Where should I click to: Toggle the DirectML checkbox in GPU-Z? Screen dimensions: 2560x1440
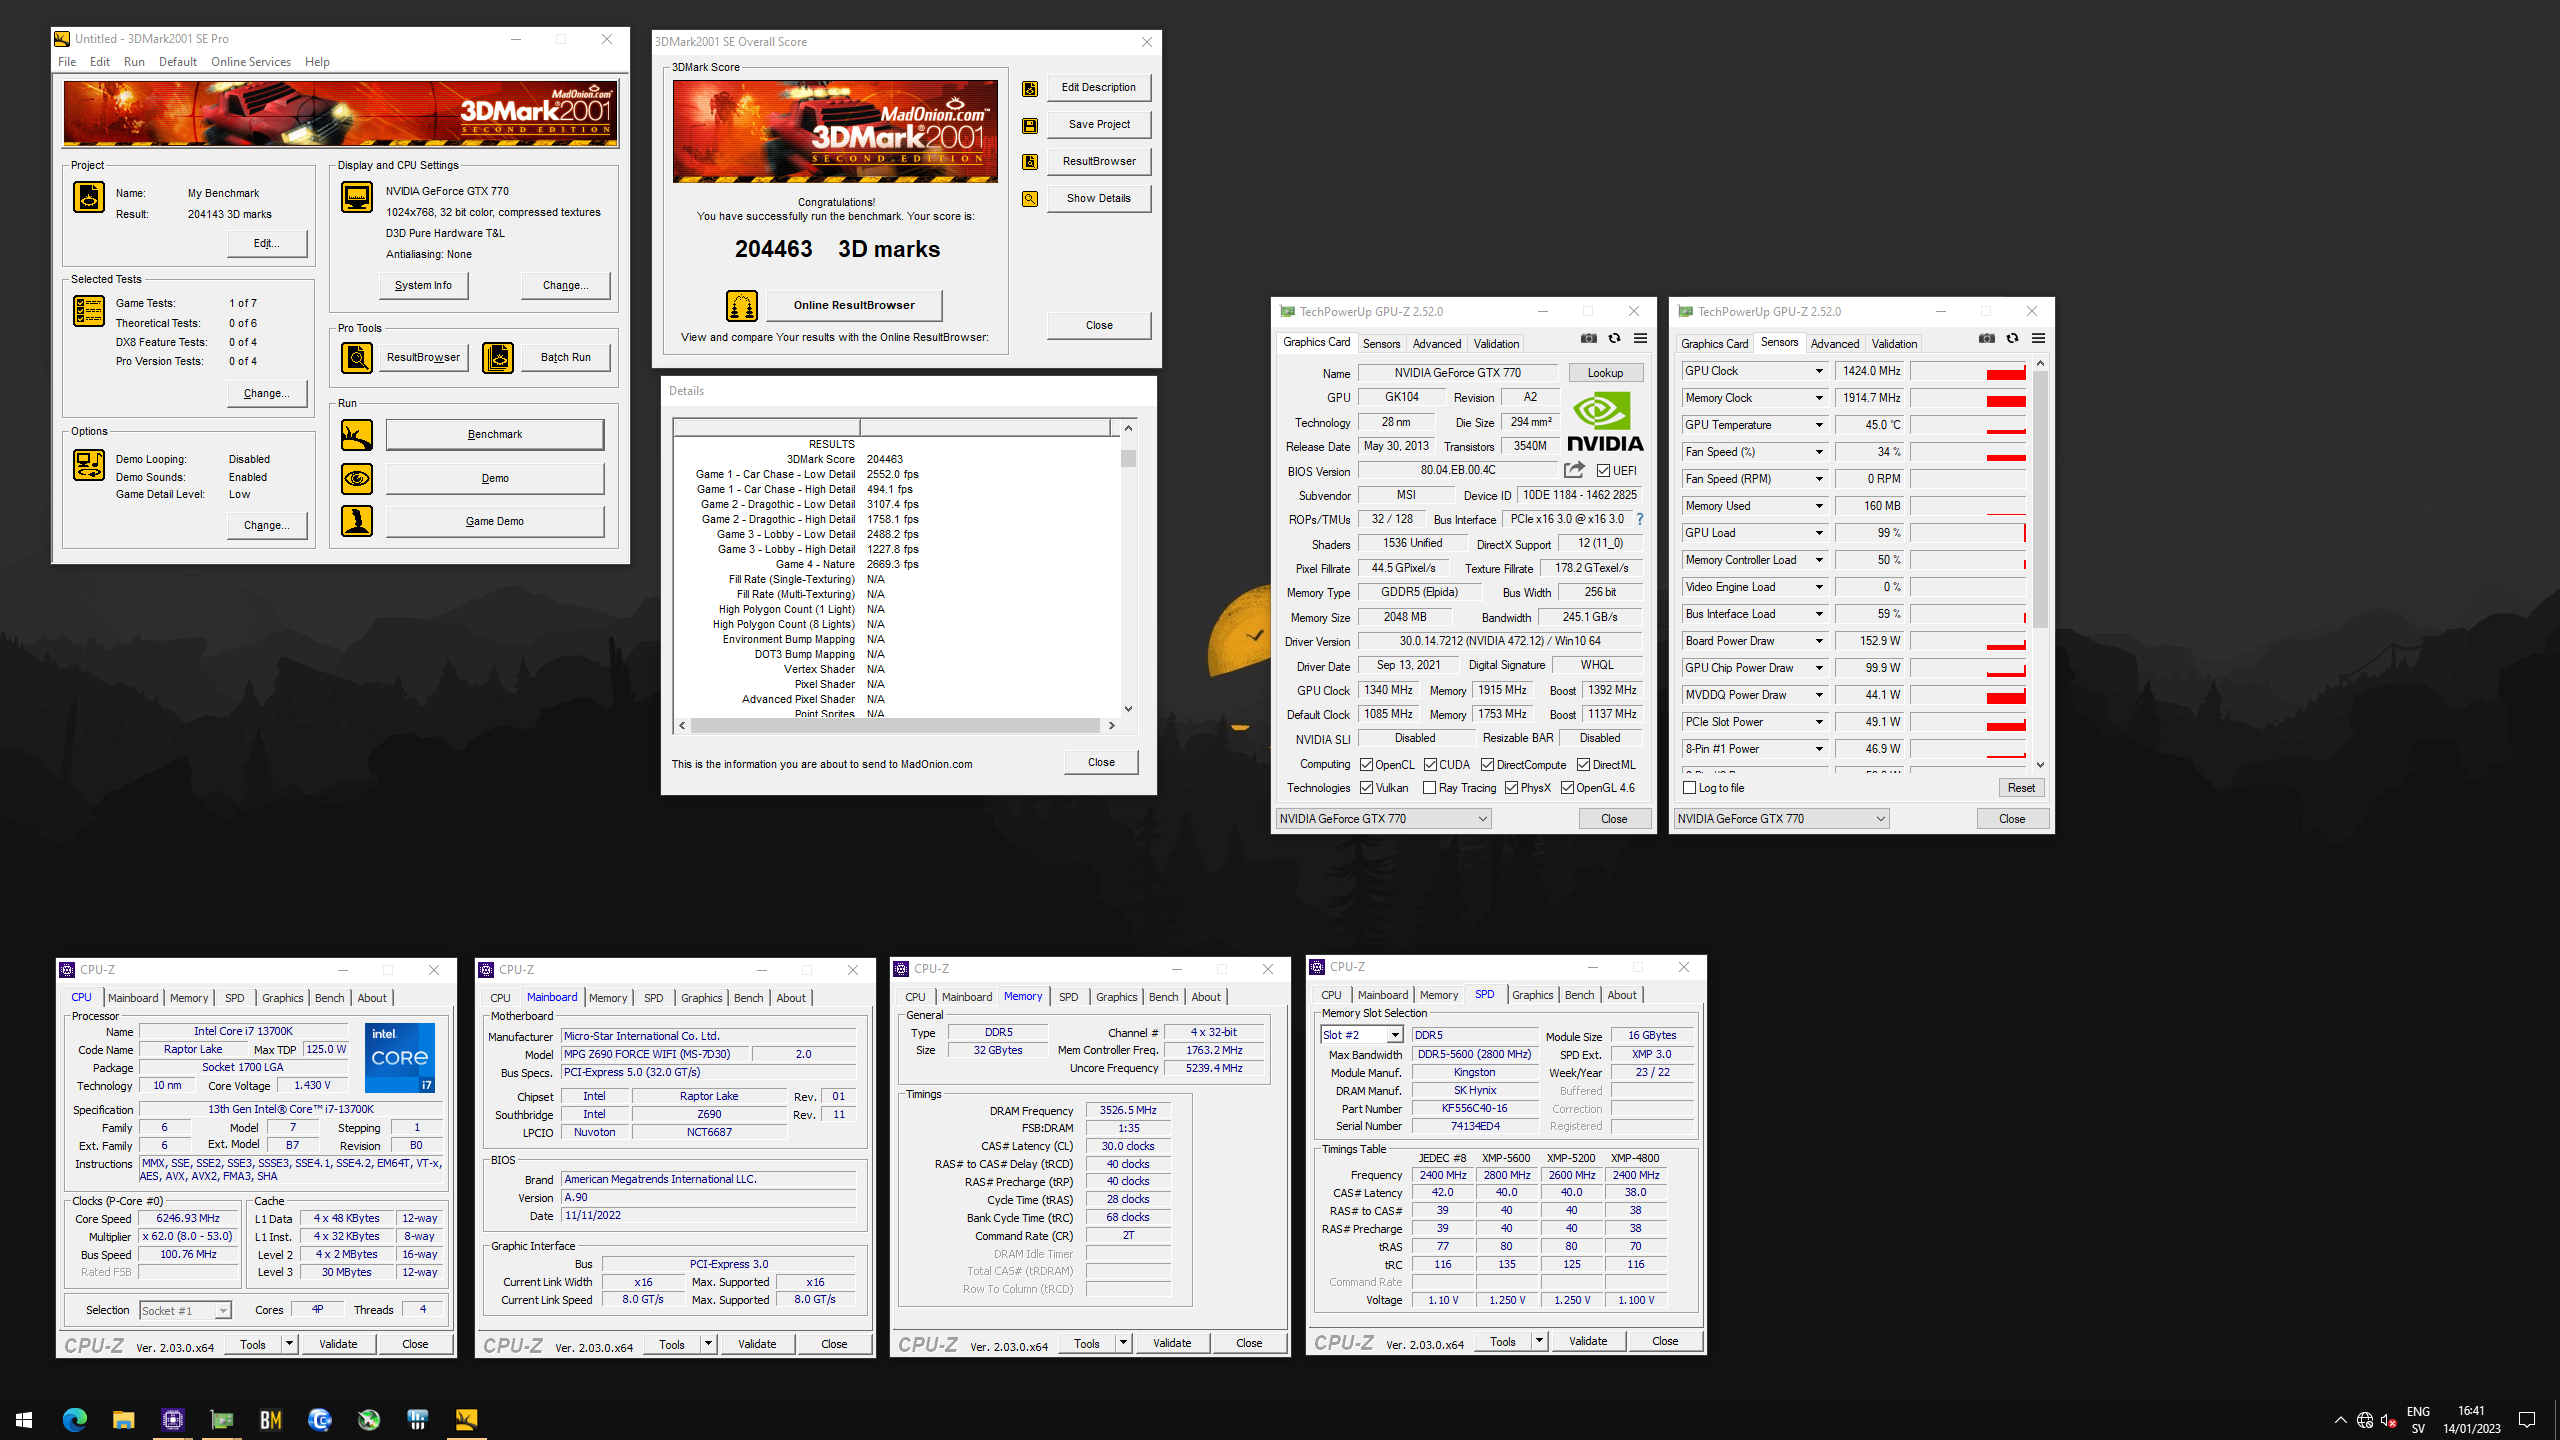coord(1583,765)
